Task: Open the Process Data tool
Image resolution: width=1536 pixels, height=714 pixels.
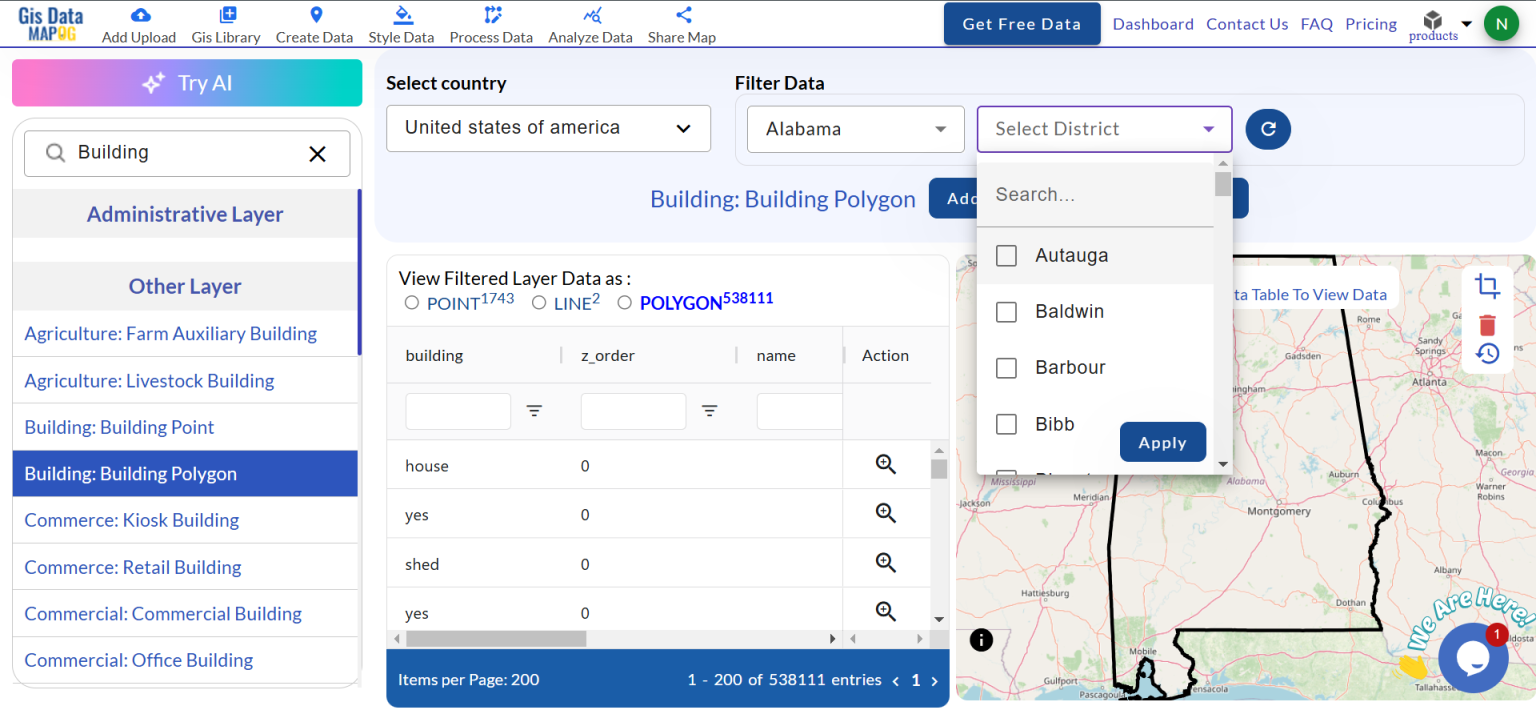Action: click(x=491, y=14)
